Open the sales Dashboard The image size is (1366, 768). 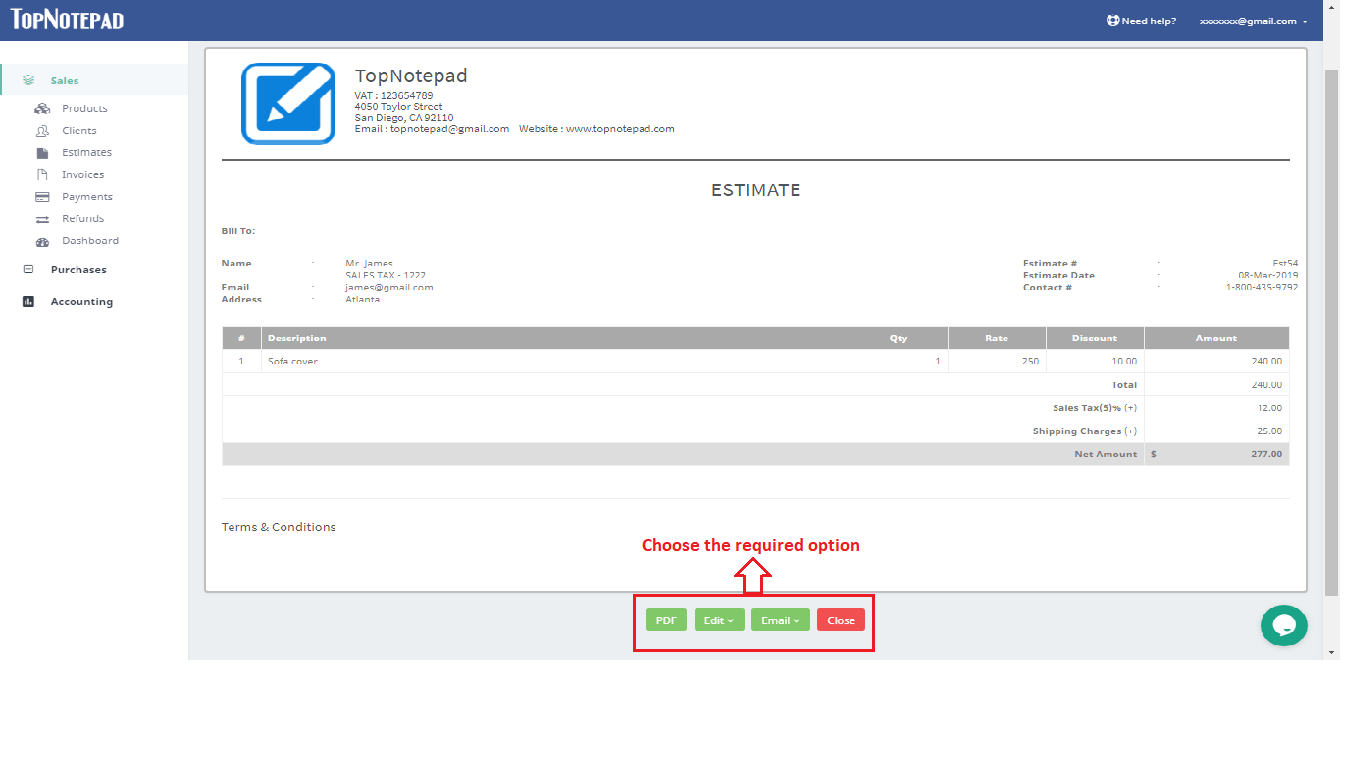pyautogui.click(x=90, y=241)
